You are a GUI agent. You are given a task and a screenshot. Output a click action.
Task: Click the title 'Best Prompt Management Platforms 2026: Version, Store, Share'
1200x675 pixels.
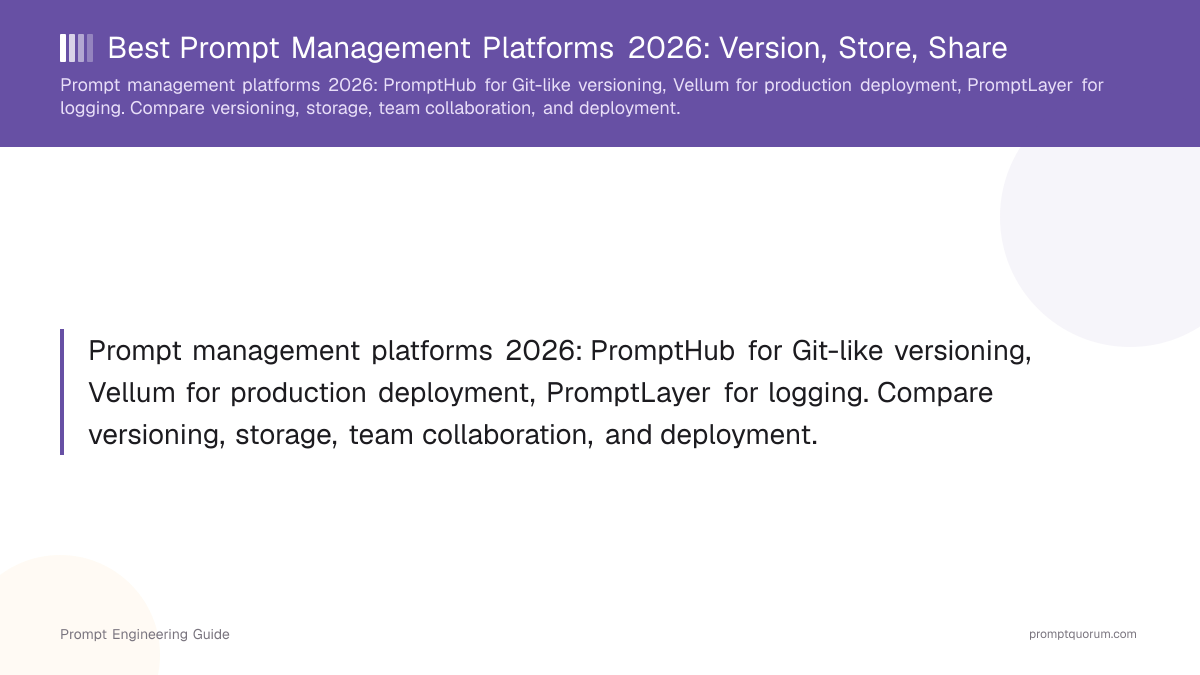tap(557, 48)
